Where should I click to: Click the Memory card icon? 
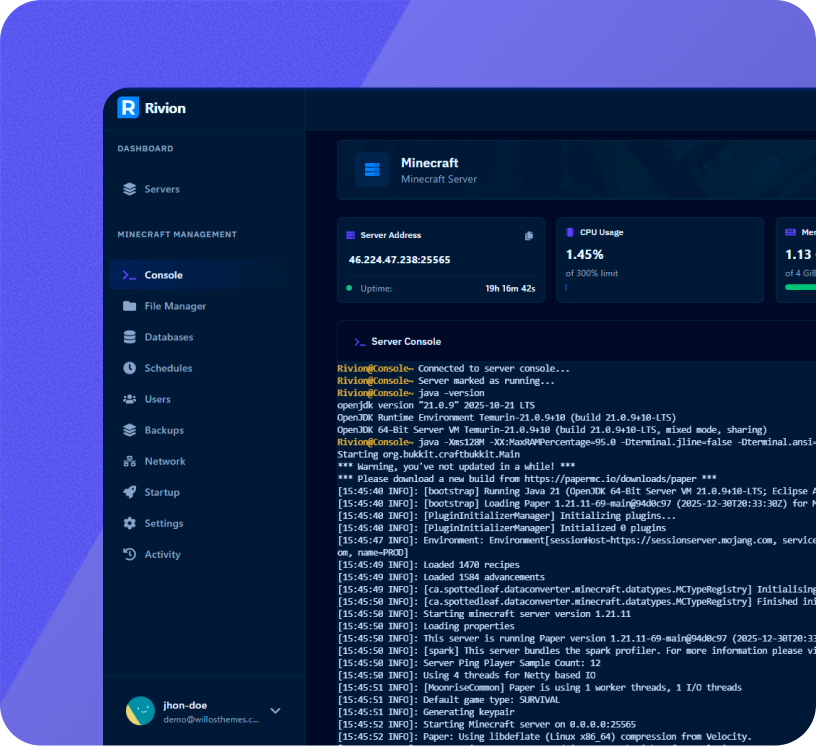(790, 232)
